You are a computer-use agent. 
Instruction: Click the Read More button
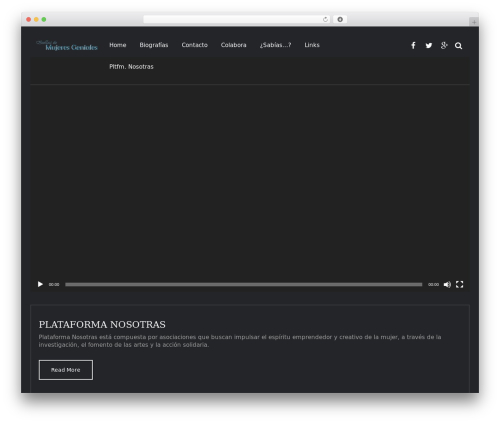click(x=66, y=370)
